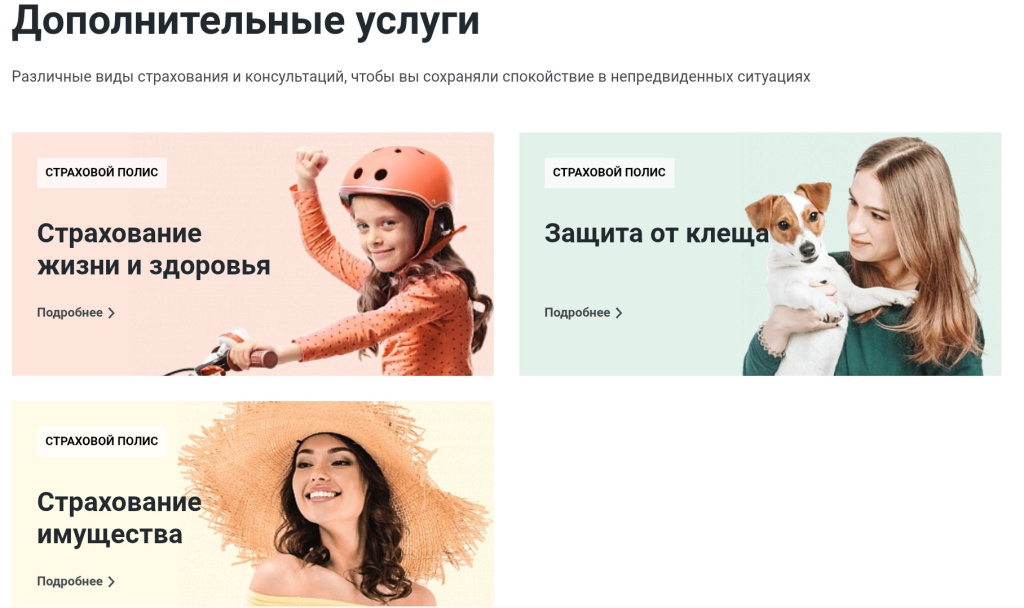1024x608 pixels.
Task: Click chevron arrow next to property insurance Подробнее
Action: 112,581
